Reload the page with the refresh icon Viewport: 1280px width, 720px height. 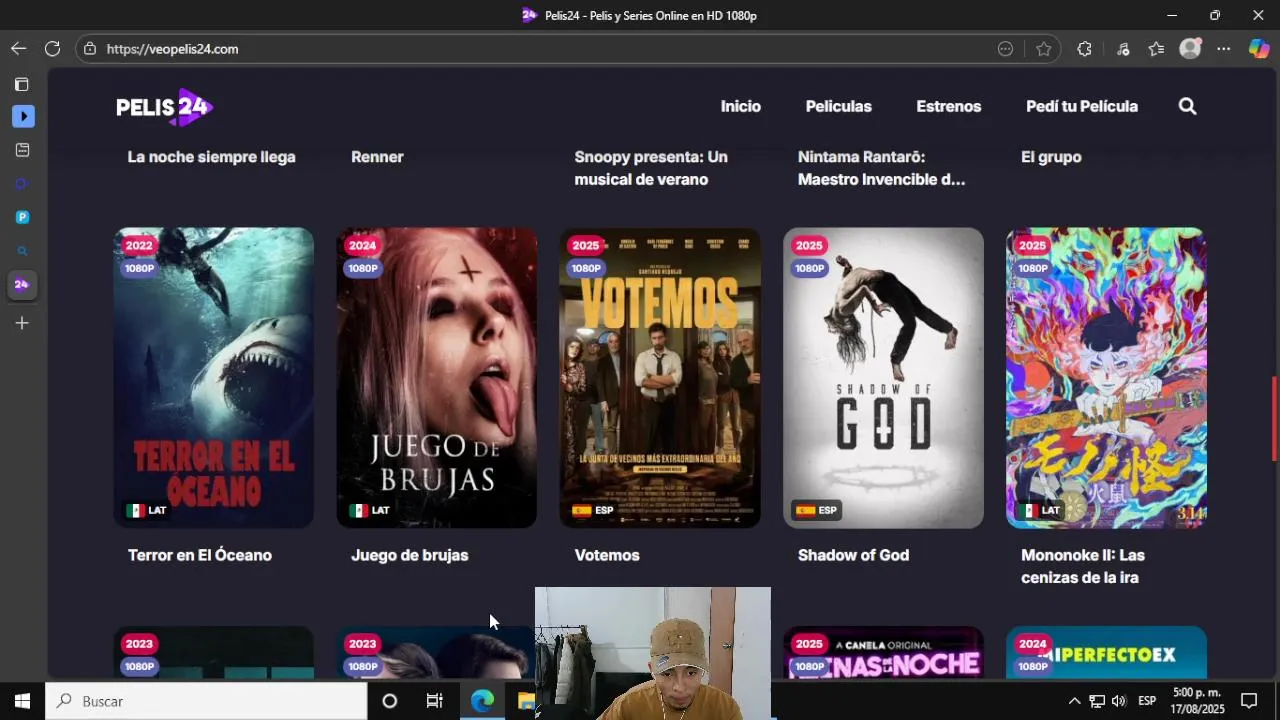click(52, 48)
